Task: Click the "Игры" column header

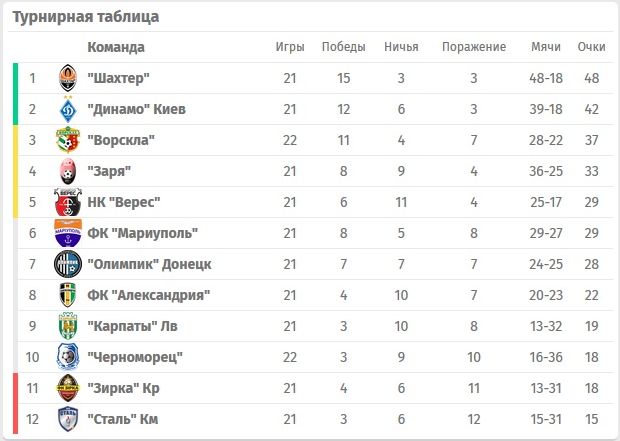Action: click(x=290, y=47)
